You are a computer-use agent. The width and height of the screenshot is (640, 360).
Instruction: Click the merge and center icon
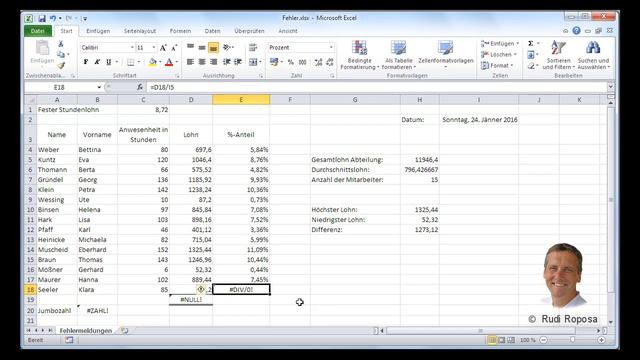[x=253, y=62]
